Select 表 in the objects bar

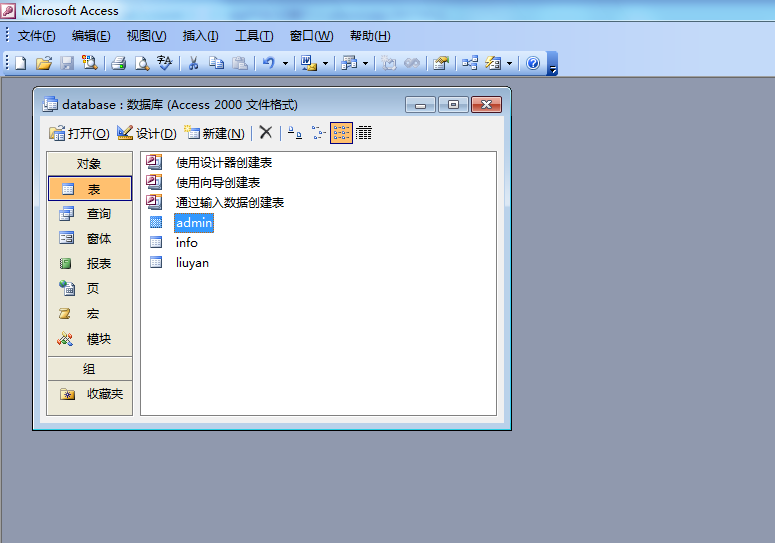(90, 189)
